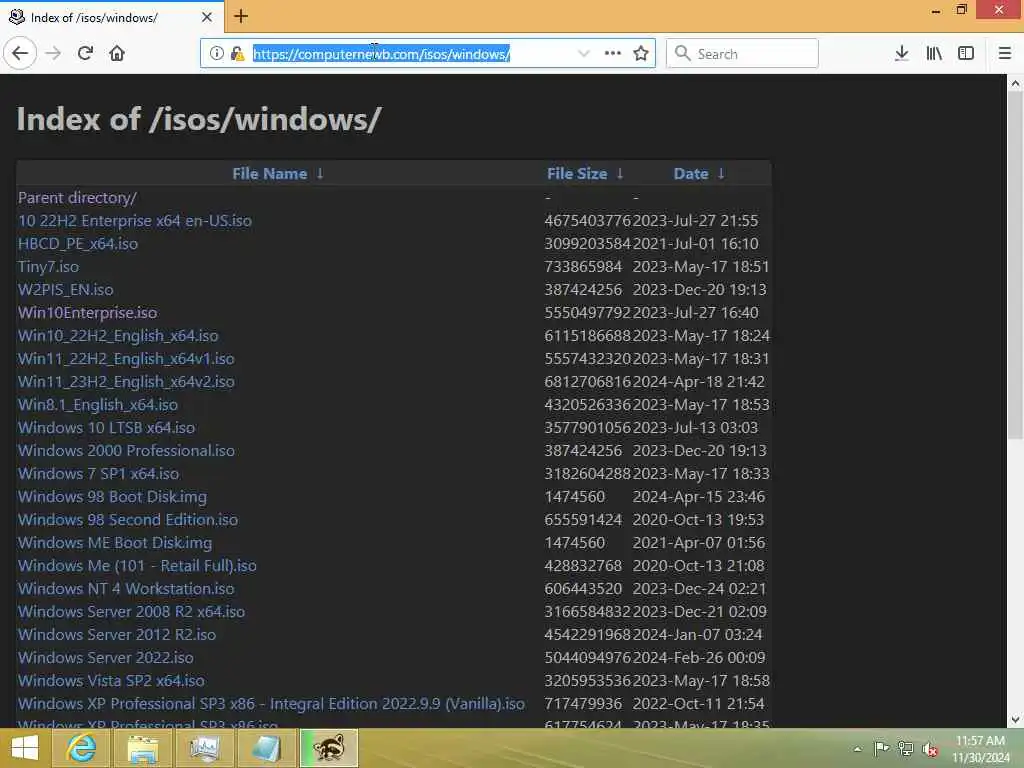Click the date 2024-Apr-18 21:42
The width and height of the screenshot is (1024, 768).
pyautogui.click(x=698, y=381)
